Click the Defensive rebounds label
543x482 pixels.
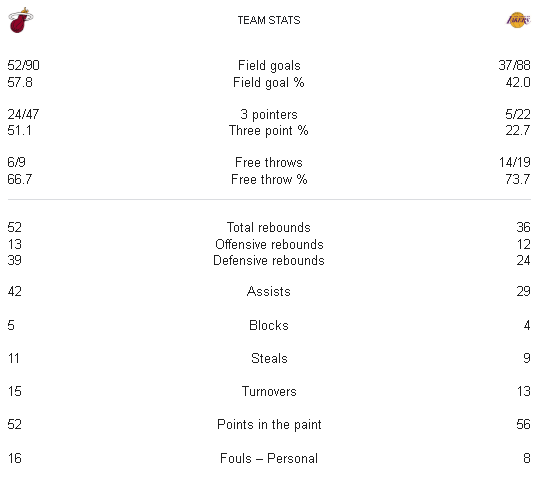point(269,260)
